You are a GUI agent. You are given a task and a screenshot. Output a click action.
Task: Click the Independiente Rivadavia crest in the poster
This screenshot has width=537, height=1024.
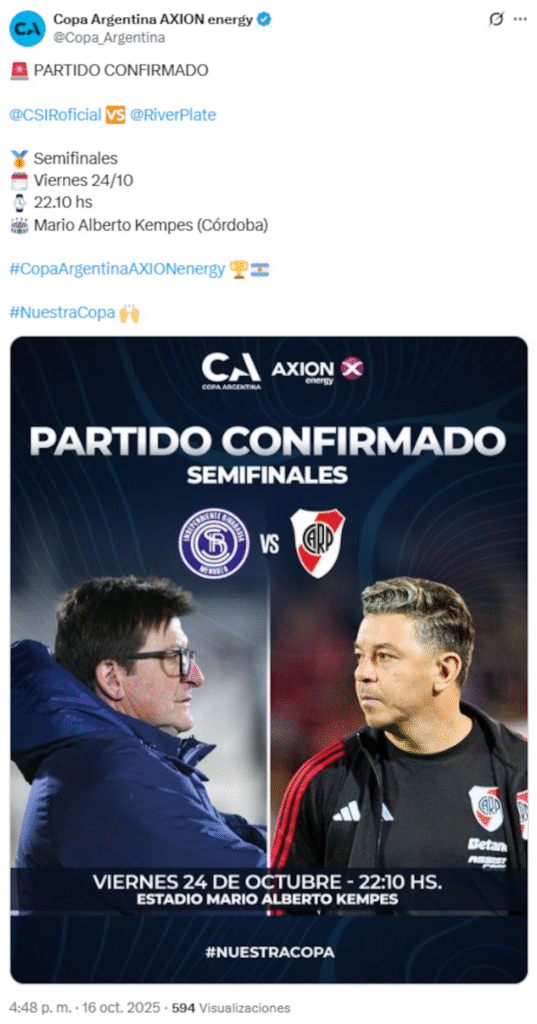(x=214, y=543)
